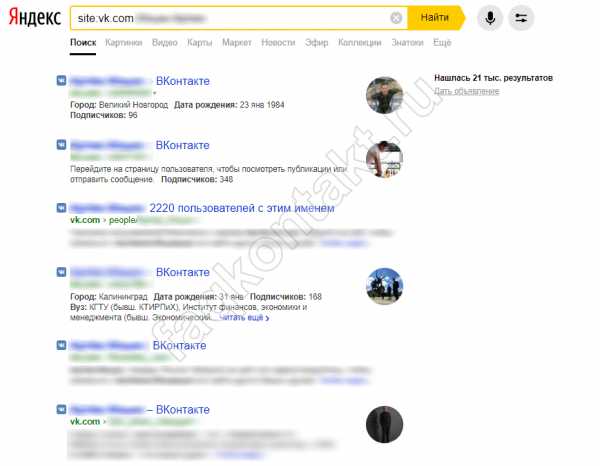The width and height of the screenshot is (600, 466).
Task: Select the Новости tab
Action: point(278,42)
